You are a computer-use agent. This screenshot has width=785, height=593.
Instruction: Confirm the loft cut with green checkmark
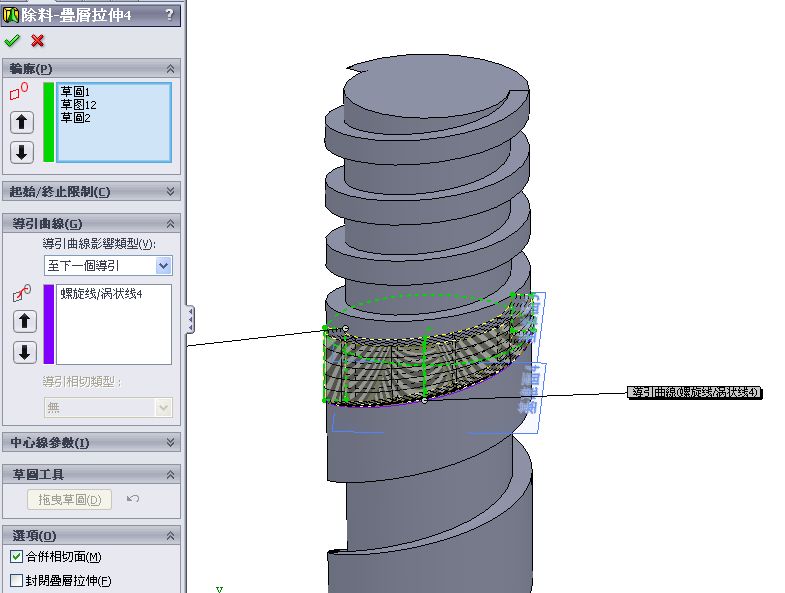tap(12, 41)
